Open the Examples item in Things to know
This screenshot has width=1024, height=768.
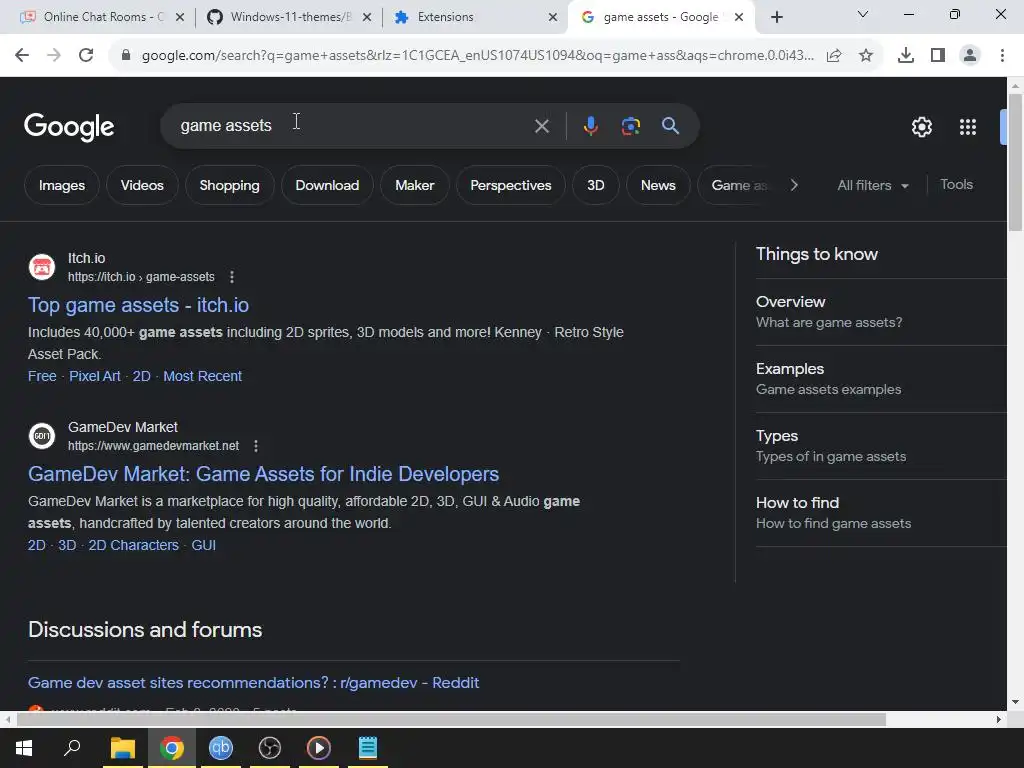pyautogui.click(x=880, y=379)
